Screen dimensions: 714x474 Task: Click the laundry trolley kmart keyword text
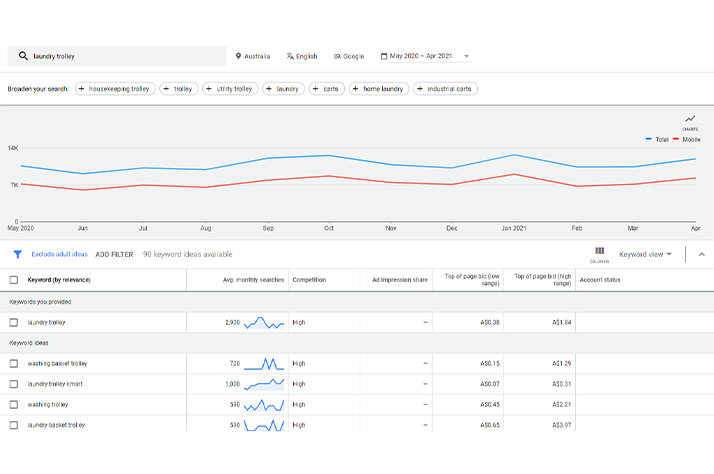point(55,384)
